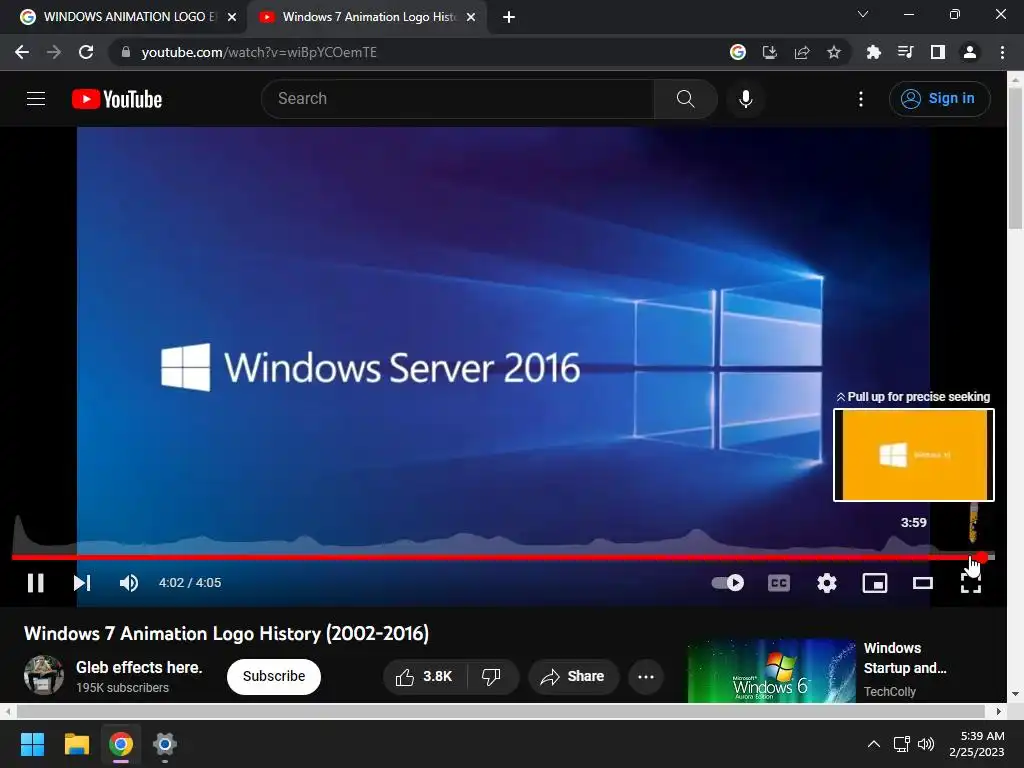Go to YouTube home via logo
Image resolution: width=1024 pixels, height=768 pixels.
coord(117,99)
